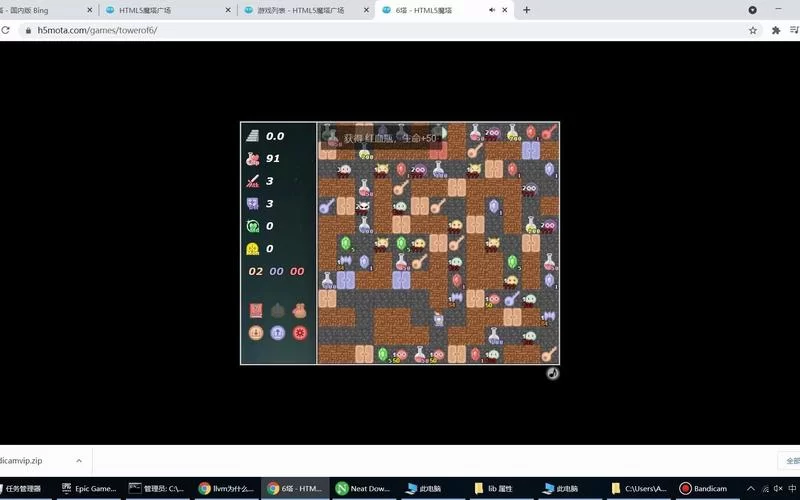Click the floor stairs icon in status panel
This screenshot has width=800, height=500.
click(x=253, y=136)
